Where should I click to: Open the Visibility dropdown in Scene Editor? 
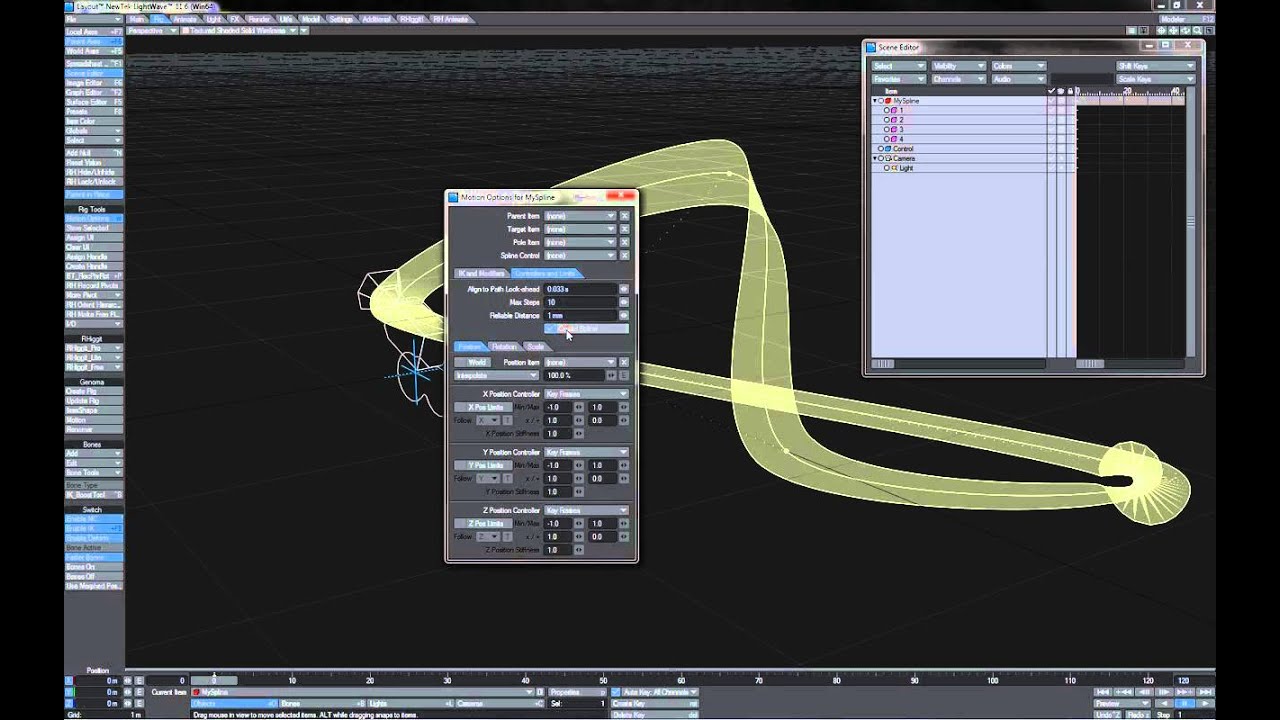point(959,66)
